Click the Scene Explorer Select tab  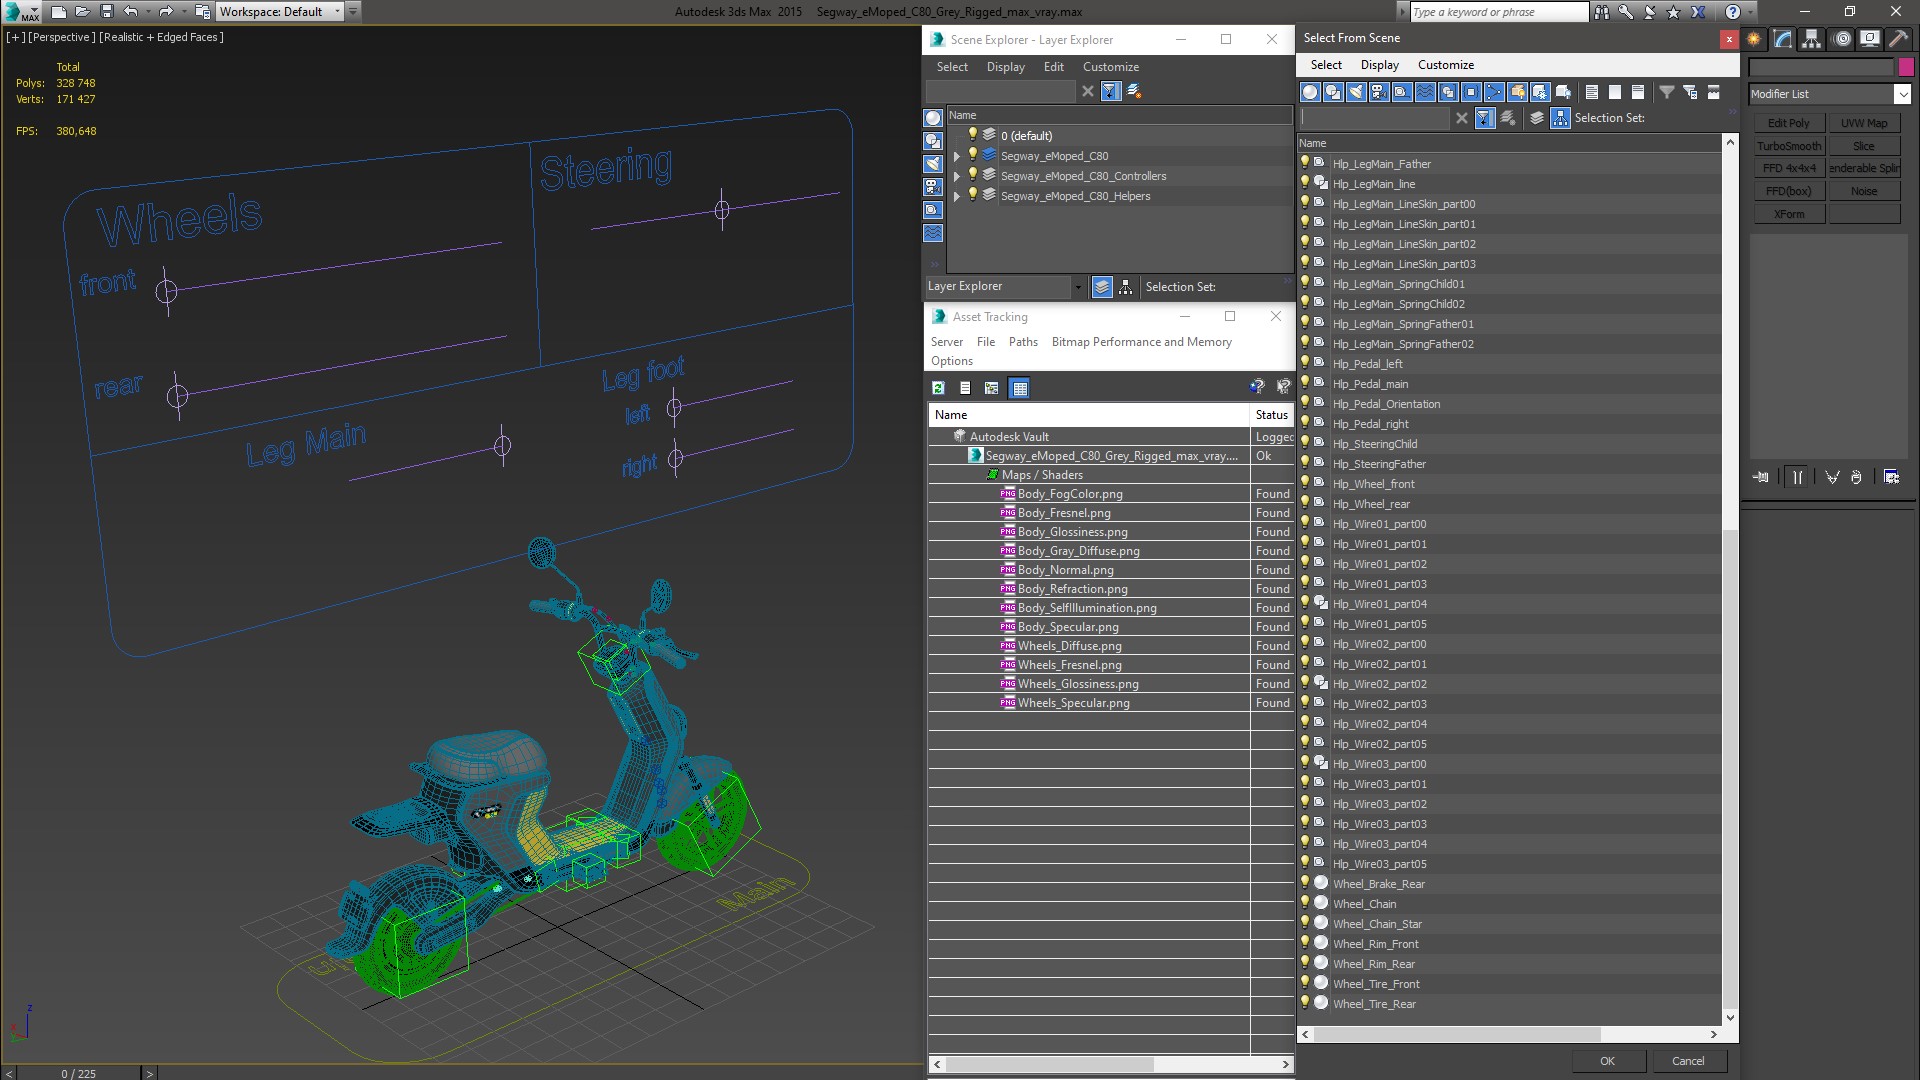[951, 66]
